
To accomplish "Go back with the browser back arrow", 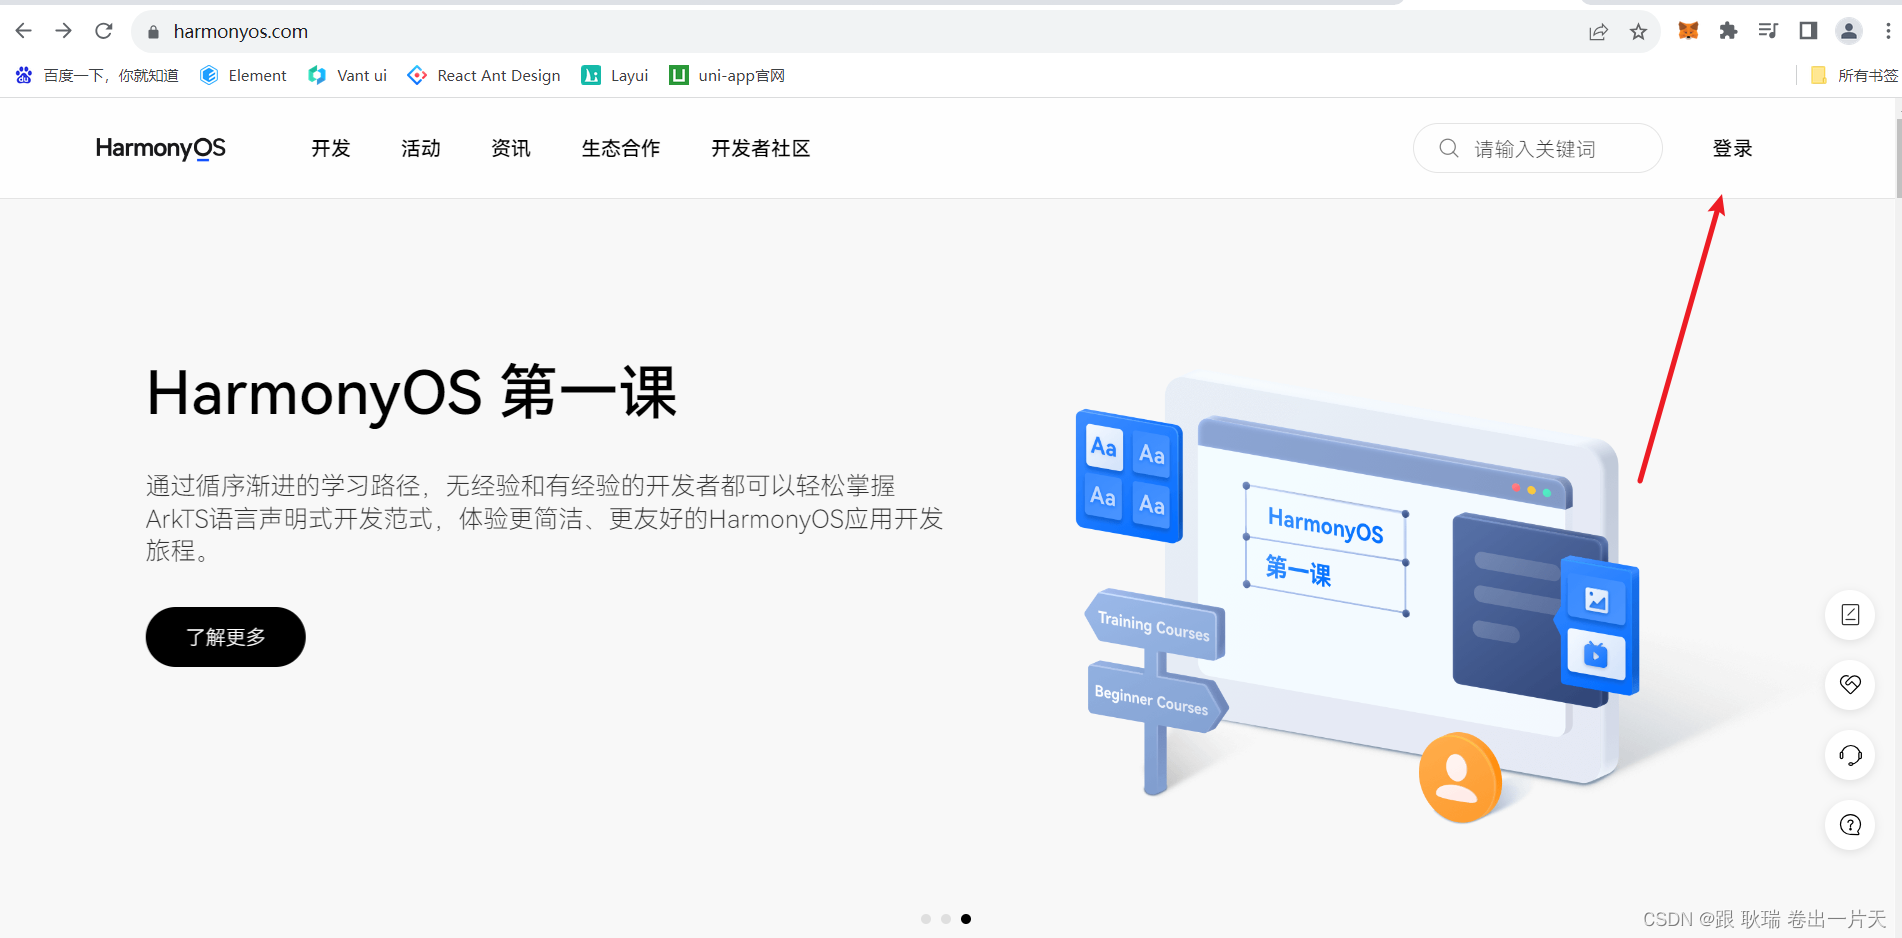I will [x=24, y=31].
